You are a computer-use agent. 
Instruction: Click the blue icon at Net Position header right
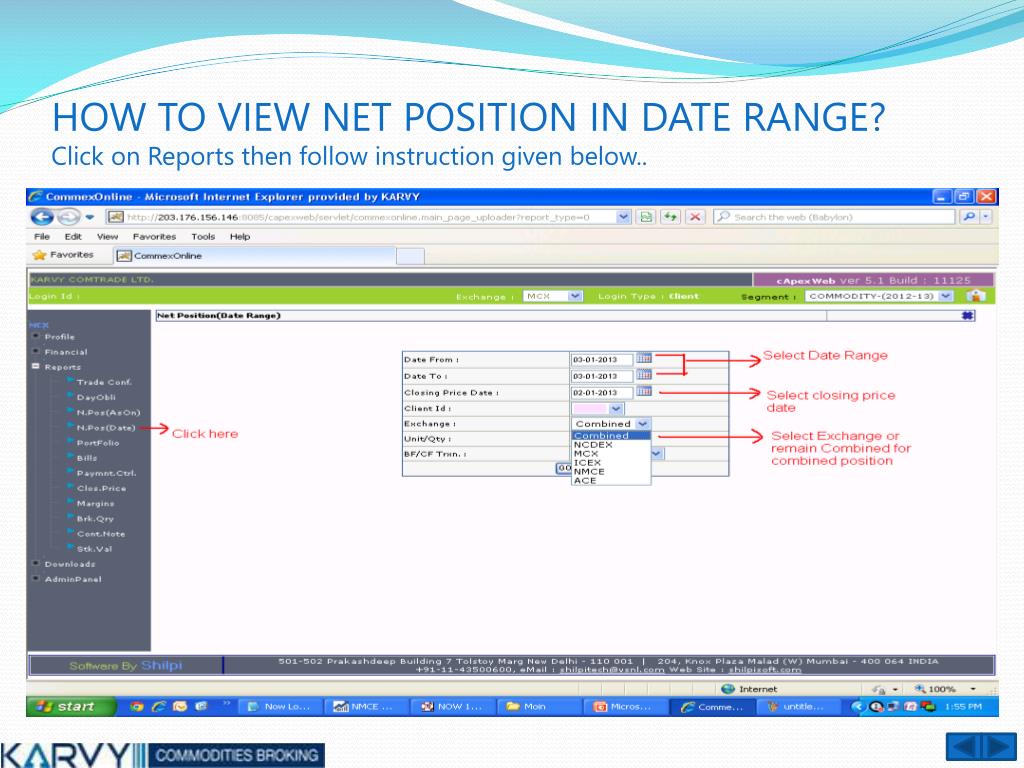[967, 315]
